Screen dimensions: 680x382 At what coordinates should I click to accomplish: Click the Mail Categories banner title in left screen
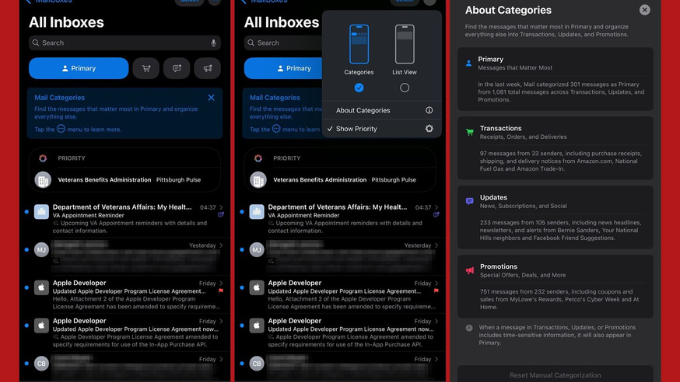pyautogui.click(x=59, y=98)
